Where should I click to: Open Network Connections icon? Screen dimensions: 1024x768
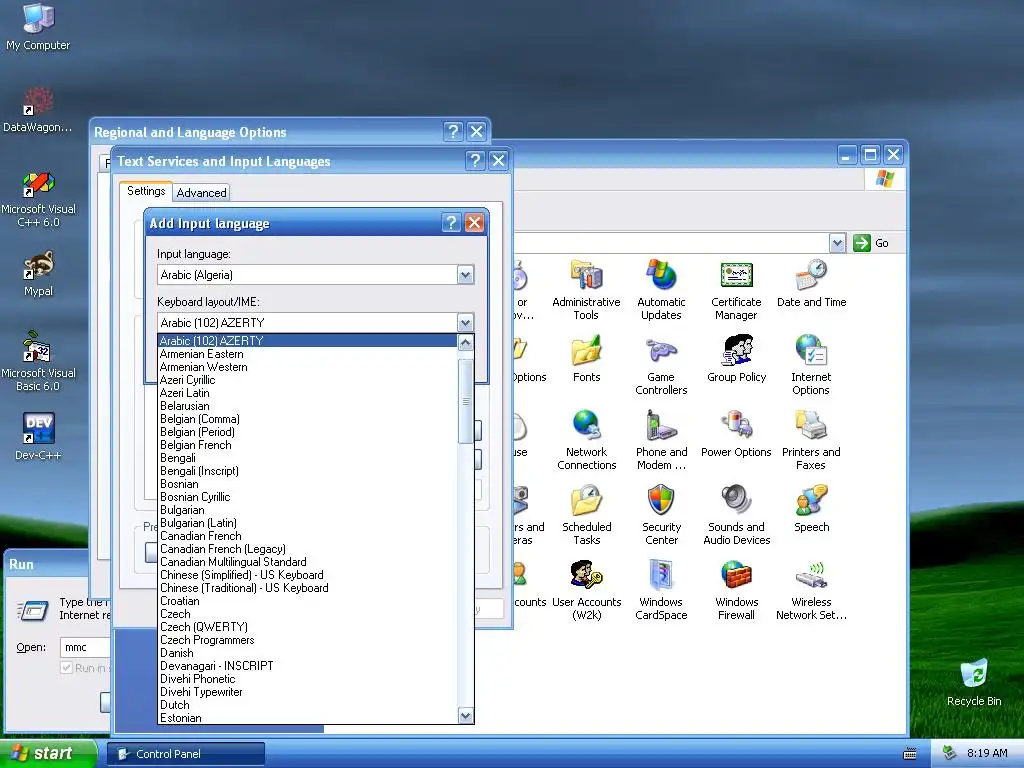586,440
